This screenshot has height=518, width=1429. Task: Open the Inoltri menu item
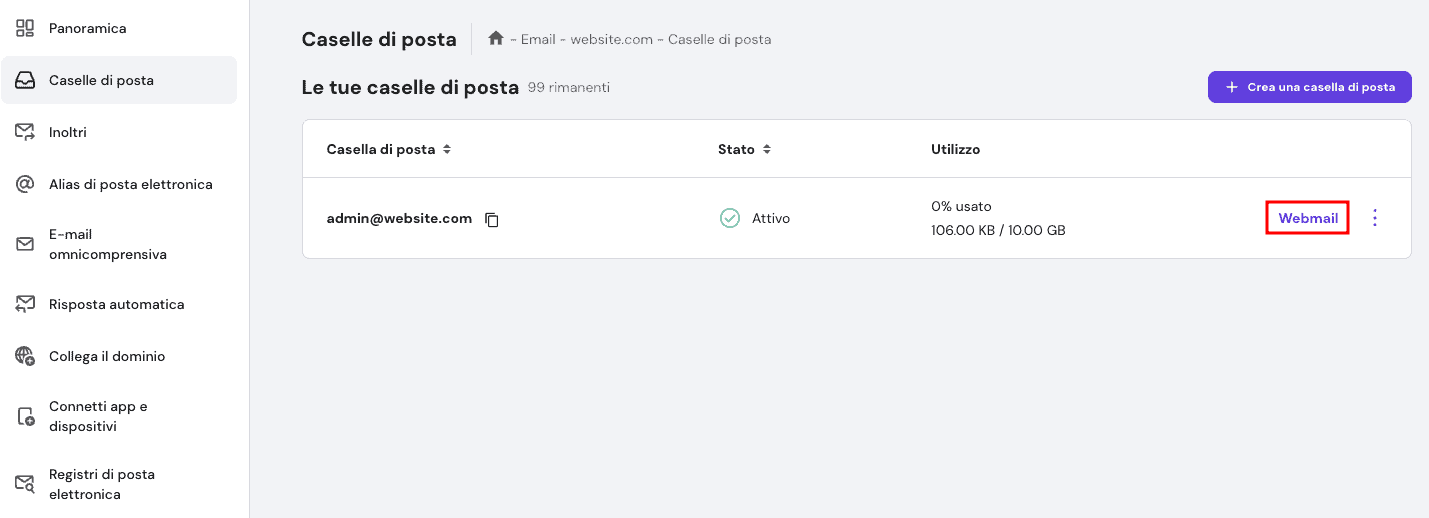(x=68, y=132)
